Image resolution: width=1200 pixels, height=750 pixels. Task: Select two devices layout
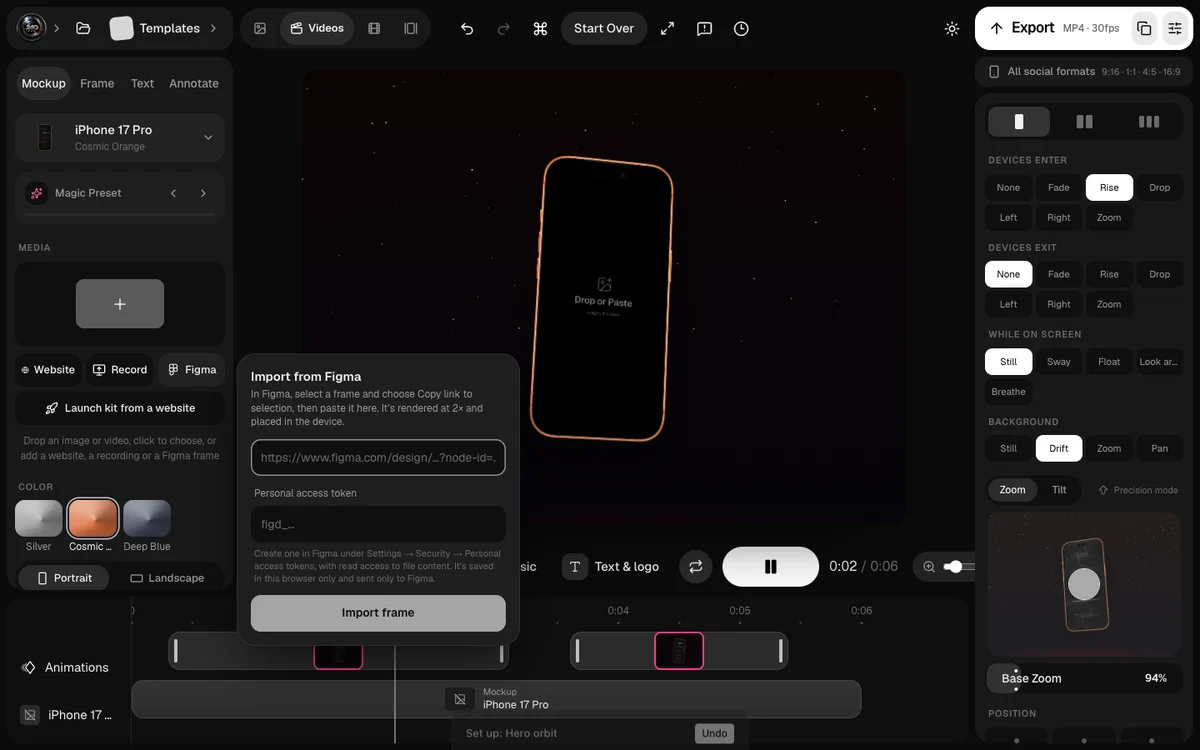pyautogui.click(x=1084, y=122)
